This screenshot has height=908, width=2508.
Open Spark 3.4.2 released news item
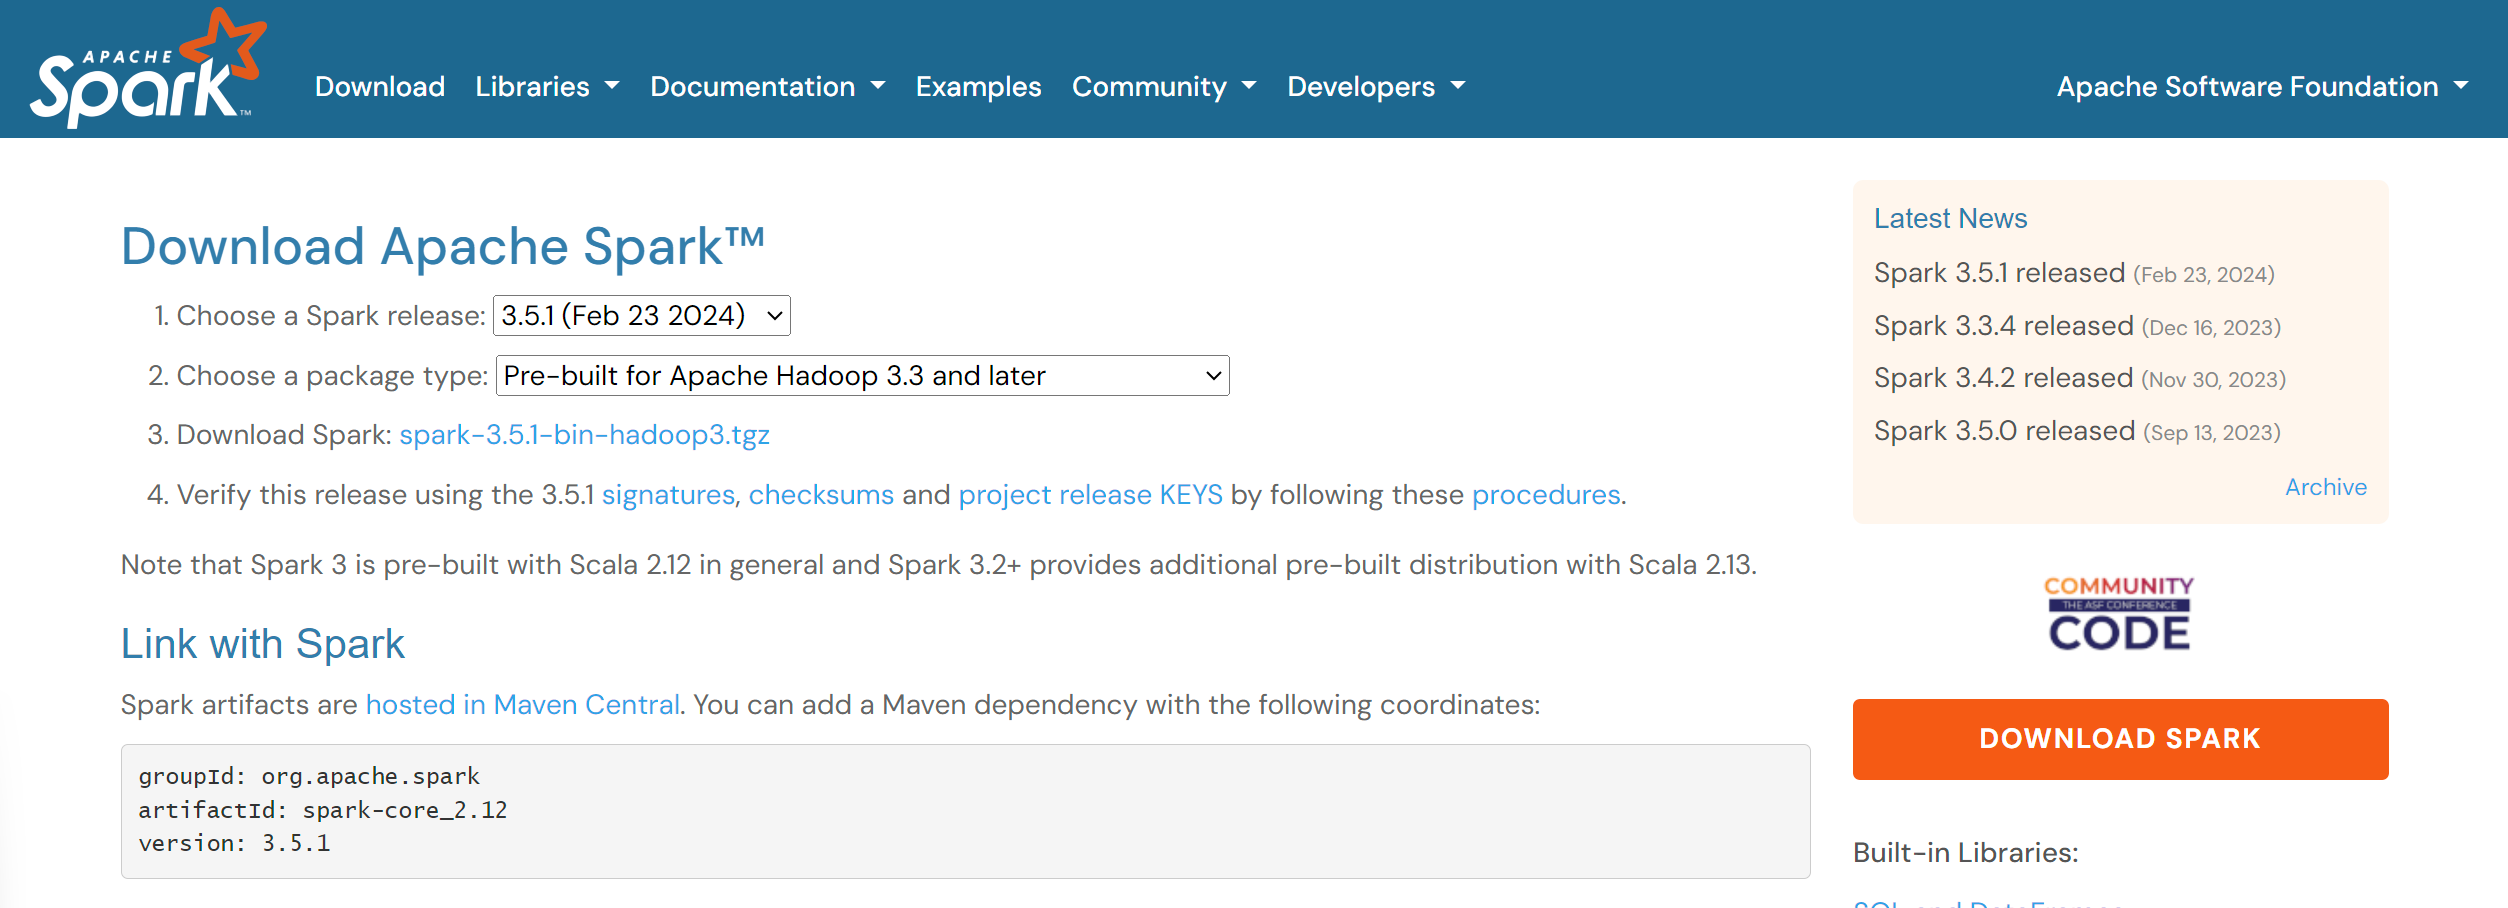click(2003, 378)
